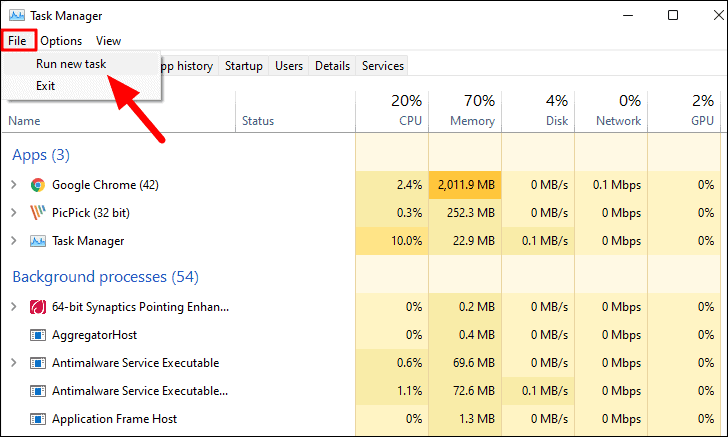Screen dimensions: 728x437
Task: Open the Options menu
Action: click(x=61, y=41)
